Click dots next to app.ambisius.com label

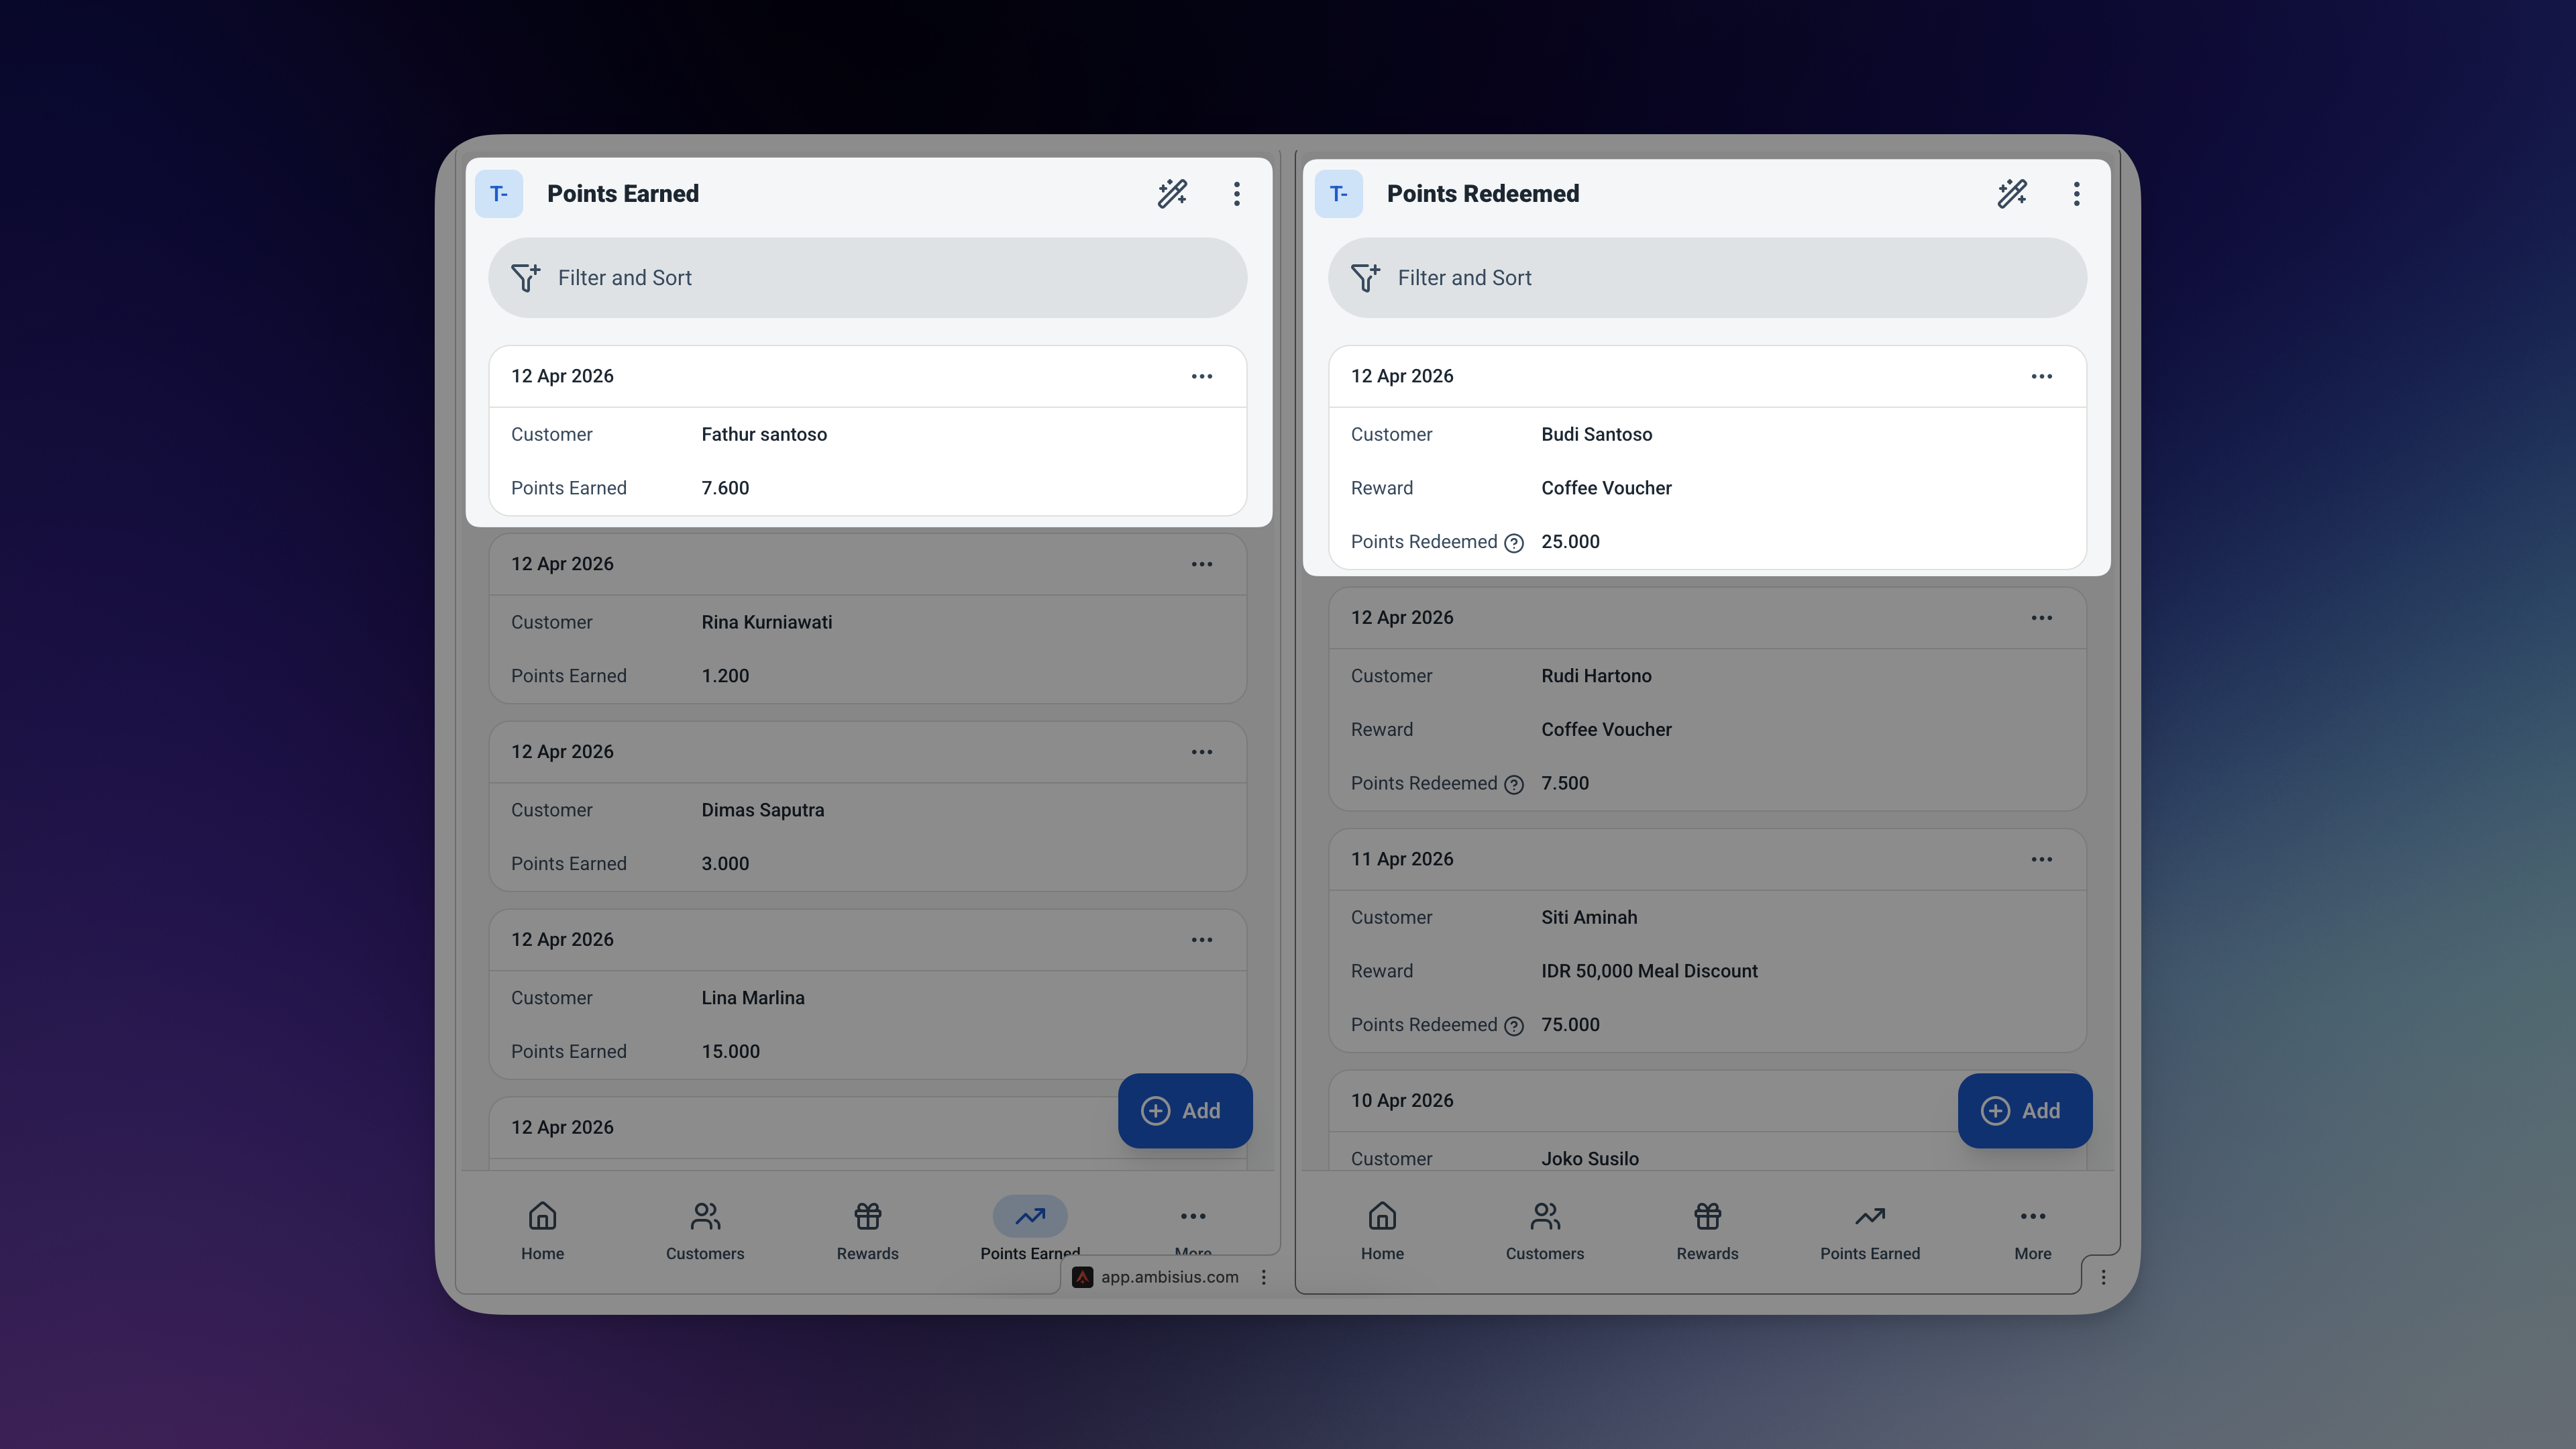pyautogui.click(x=1264, y=1277)
